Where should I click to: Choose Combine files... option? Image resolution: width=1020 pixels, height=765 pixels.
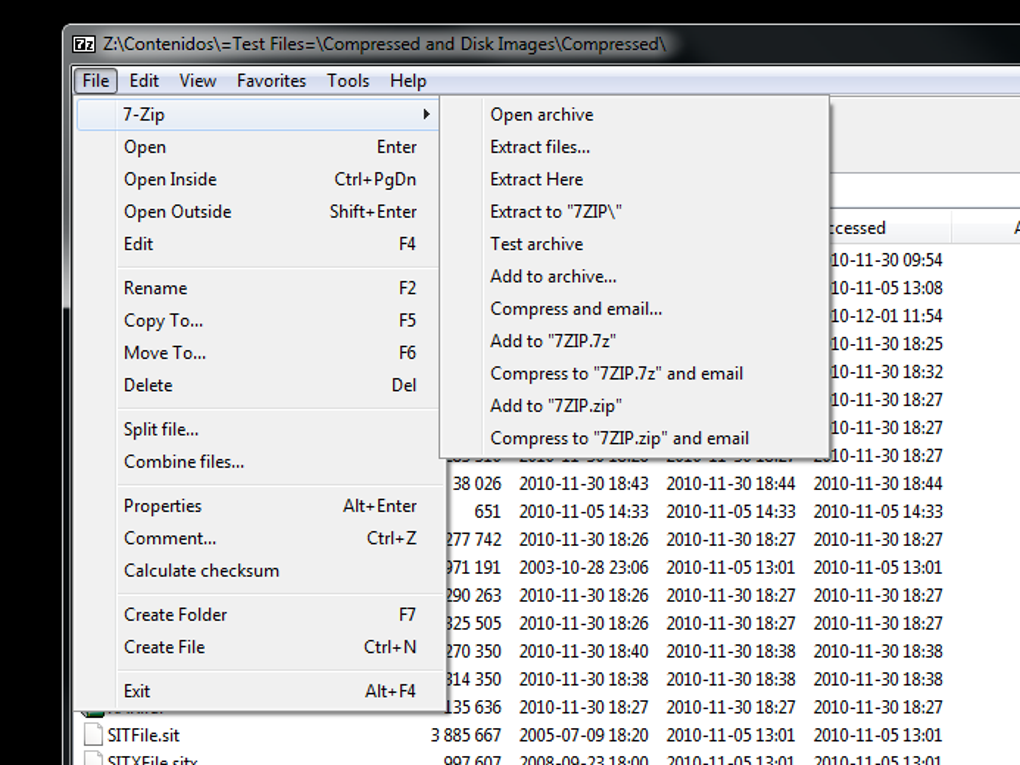tap(258, 462)
